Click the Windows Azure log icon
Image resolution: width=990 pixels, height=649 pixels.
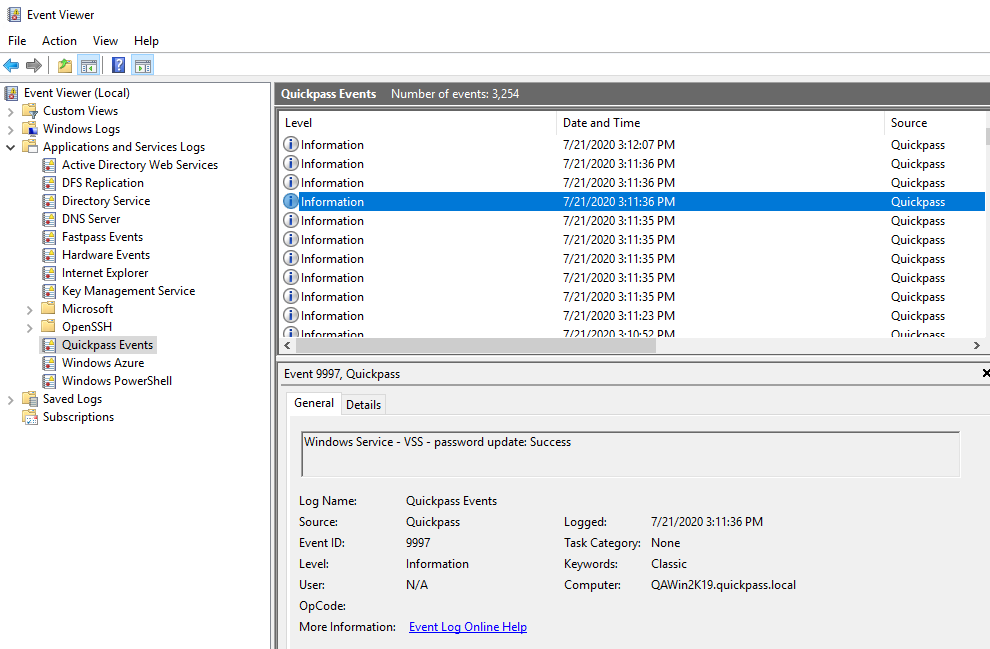tap(49, 363)
